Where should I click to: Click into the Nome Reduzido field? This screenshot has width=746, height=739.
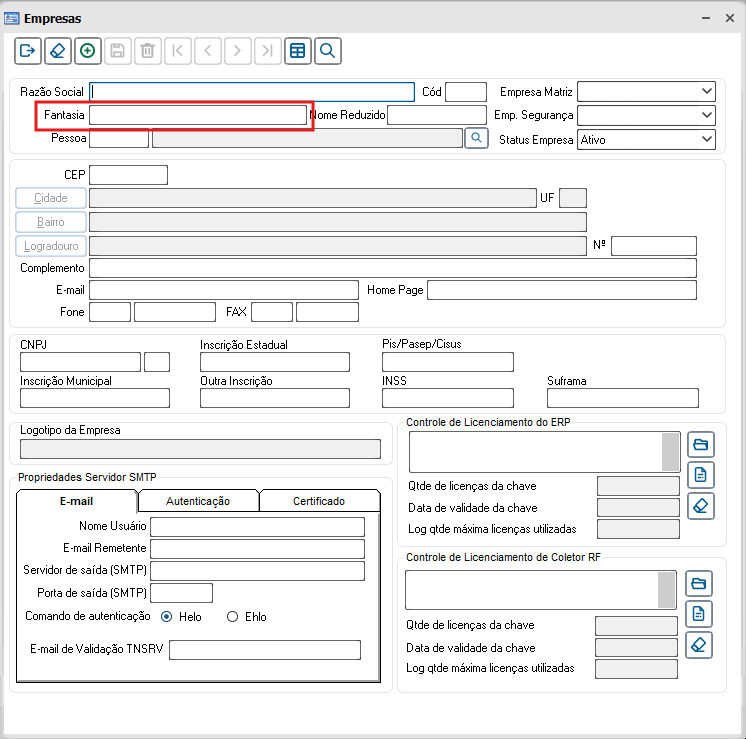pos(437,115)
